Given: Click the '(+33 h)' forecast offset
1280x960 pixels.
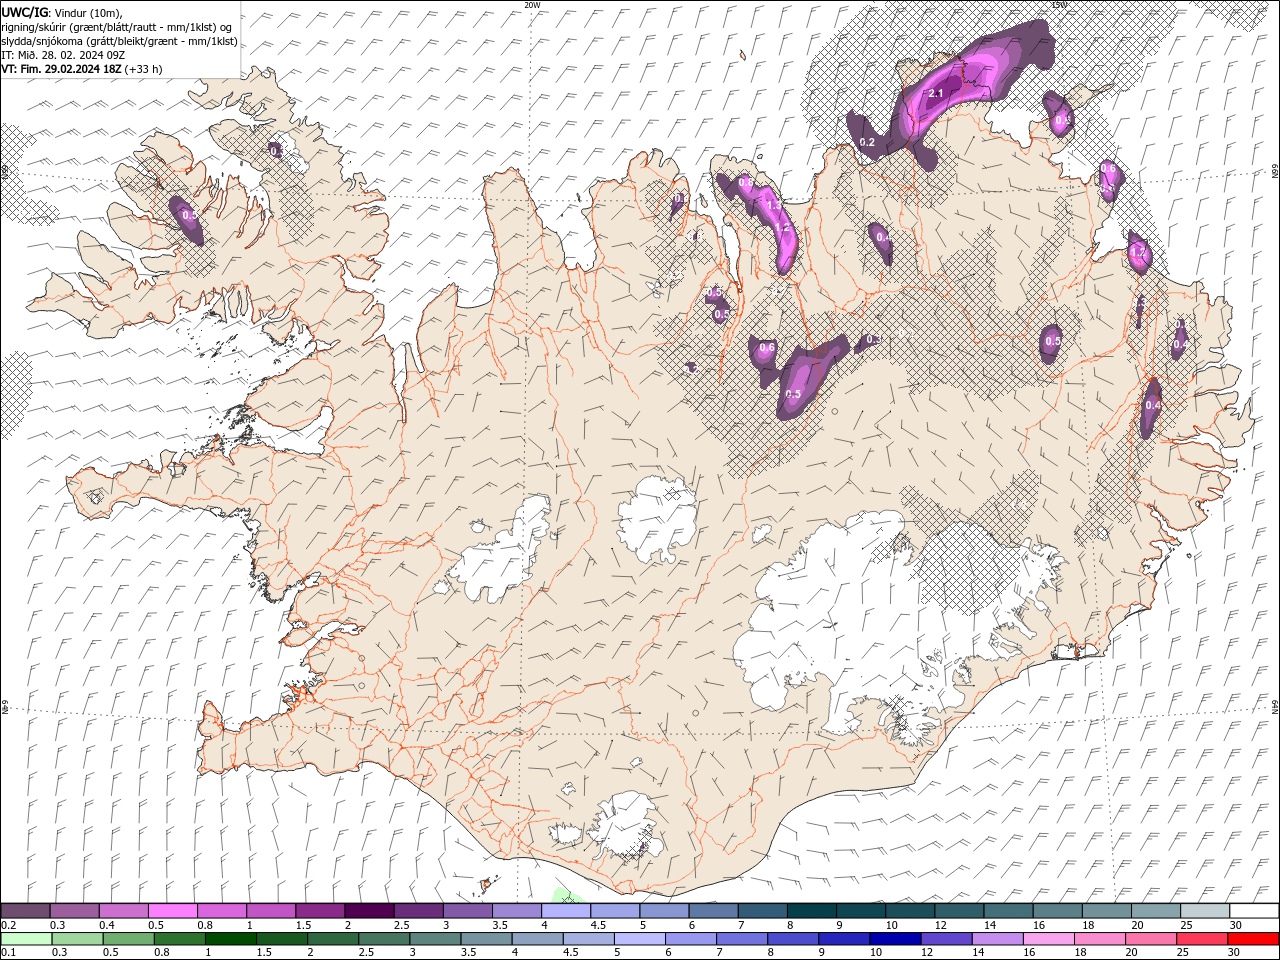Looking at the screenshot, I should 144,69.
